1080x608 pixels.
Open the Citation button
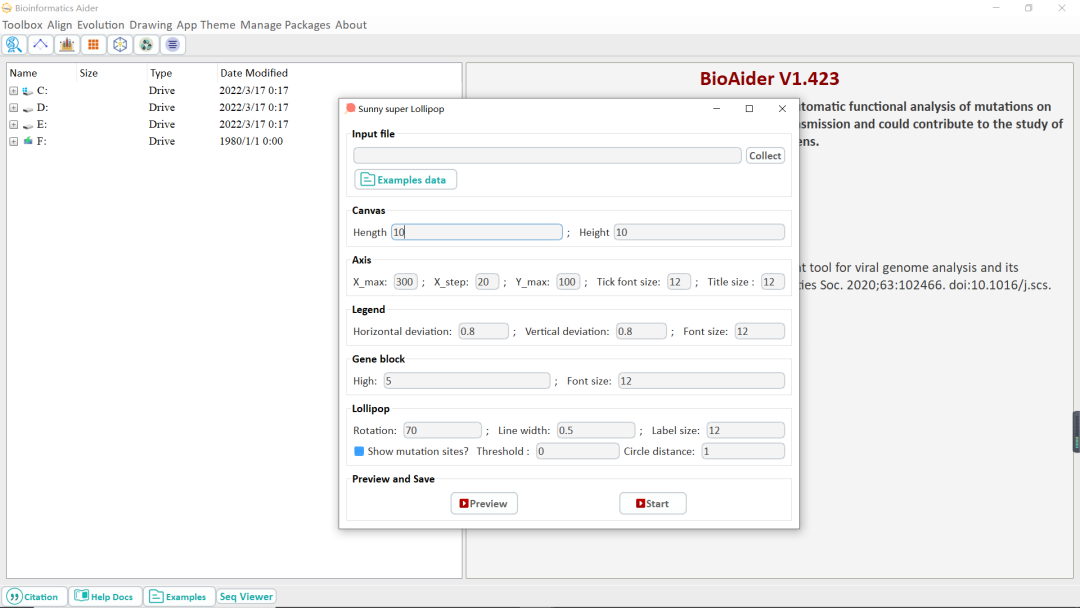tap(34, 596)
